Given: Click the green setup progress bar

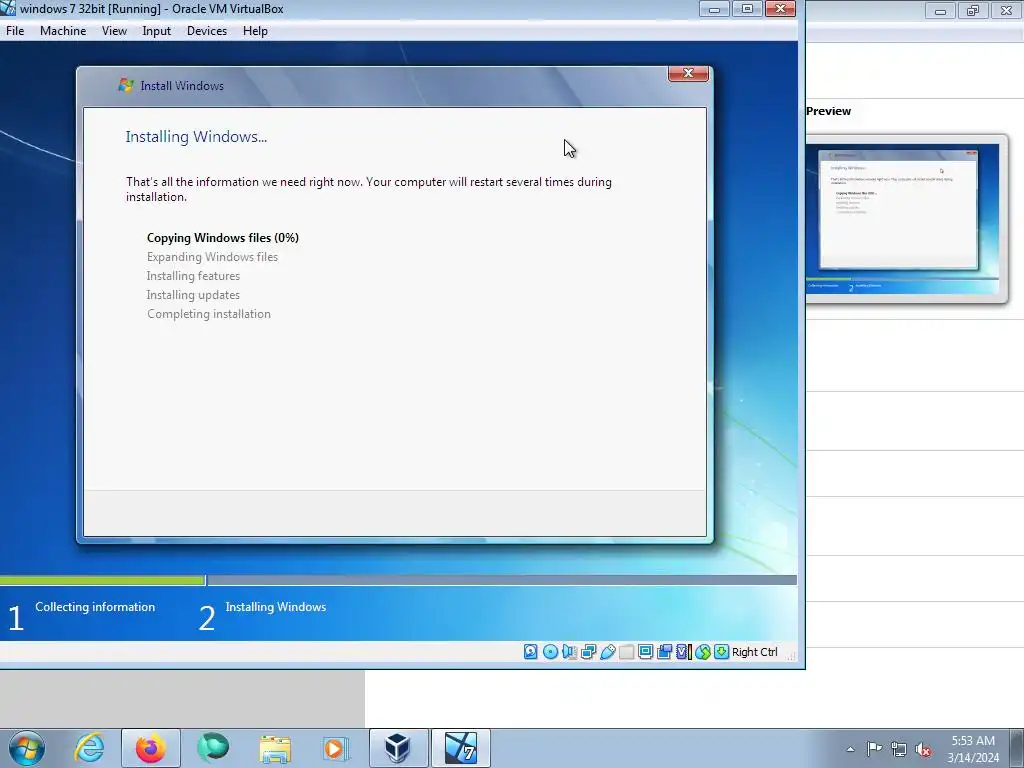Looking at the screenshot, I should coord(103,580).
